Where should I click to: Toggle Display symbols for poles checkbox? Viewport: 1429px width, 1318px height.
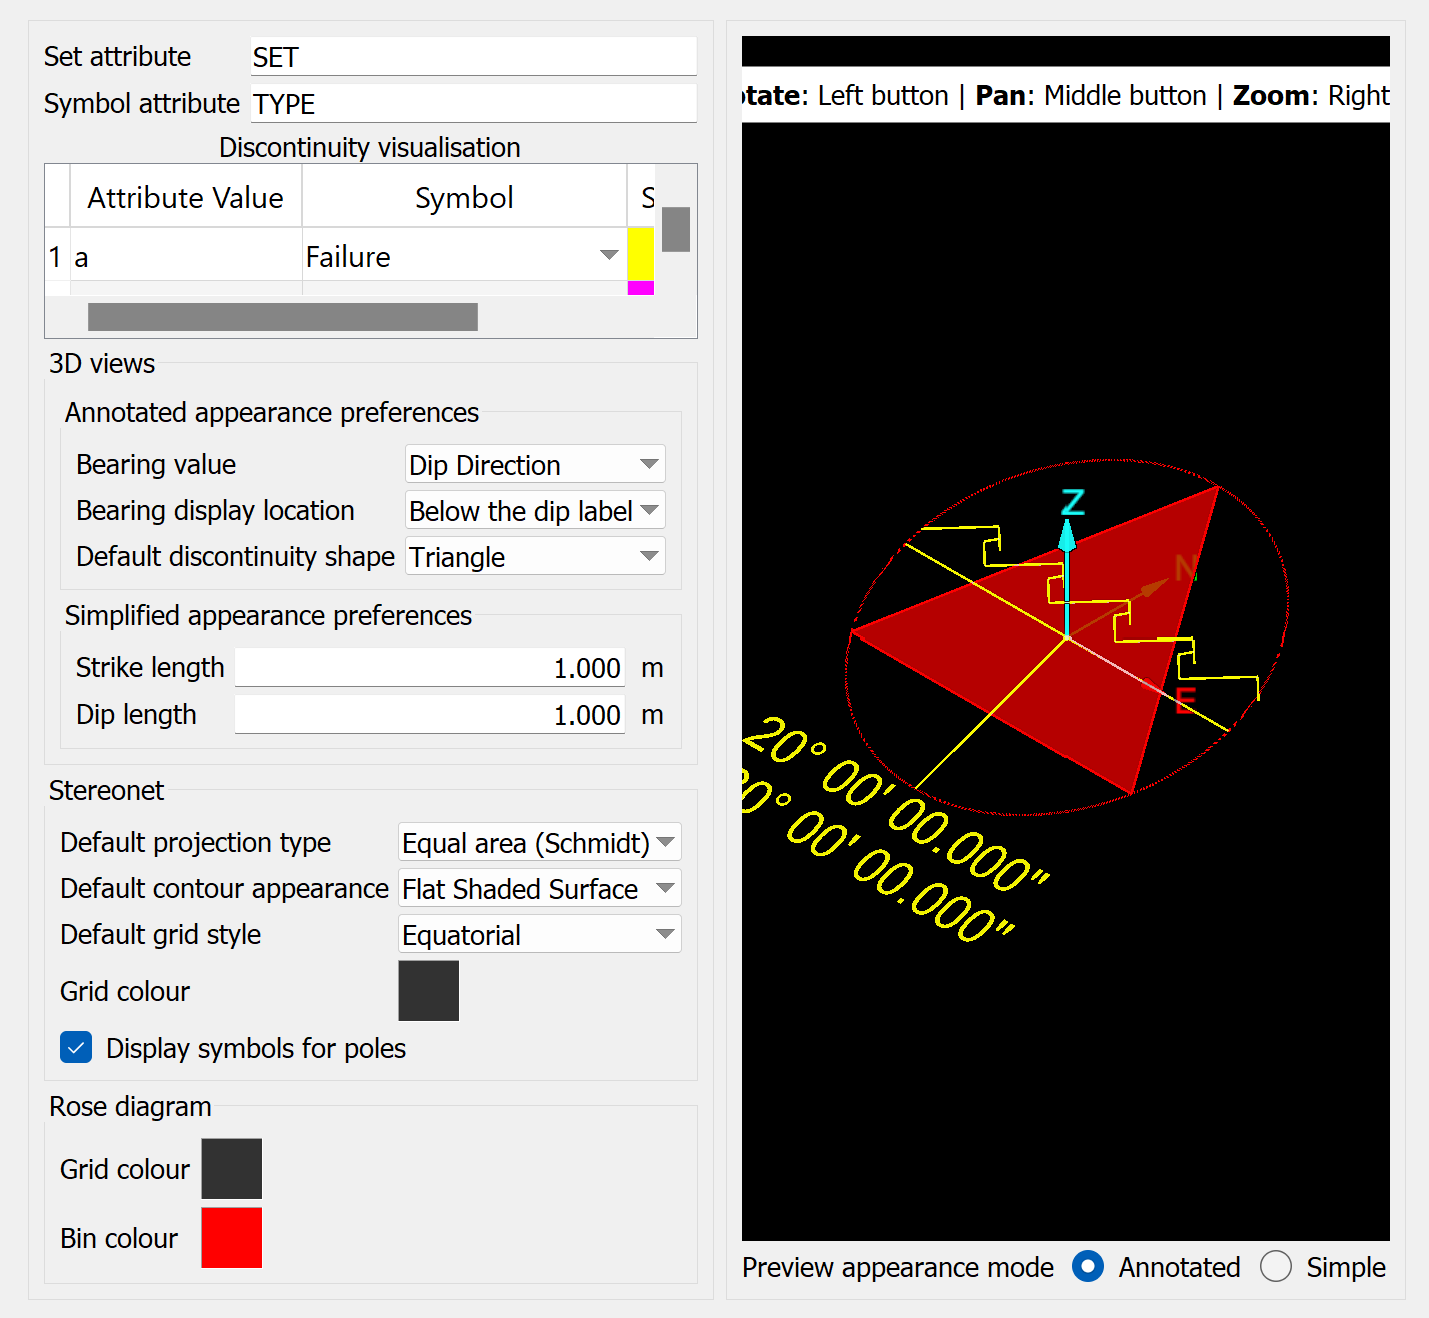point(76,1048)
